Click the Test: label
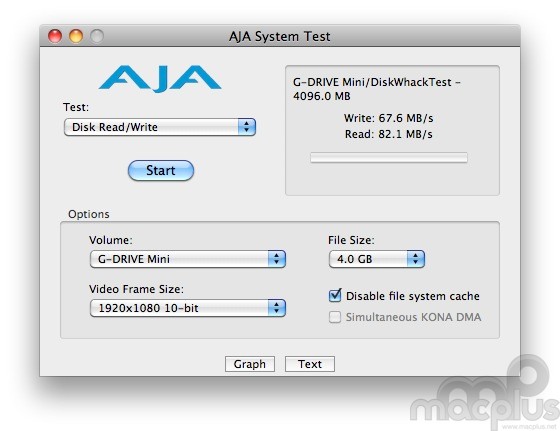 coord(76,107)
